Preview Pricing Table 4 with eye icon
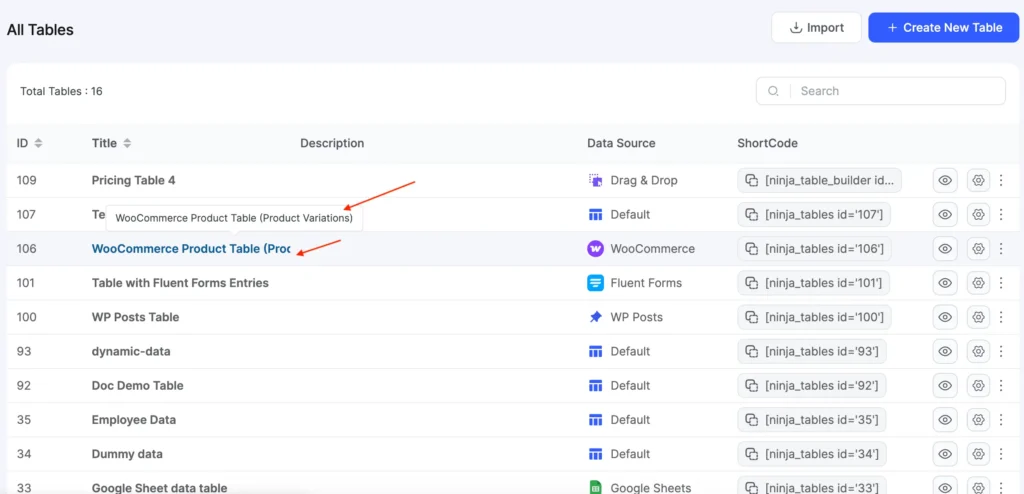Screen dimensions: 1024x494 coord(945,180)
